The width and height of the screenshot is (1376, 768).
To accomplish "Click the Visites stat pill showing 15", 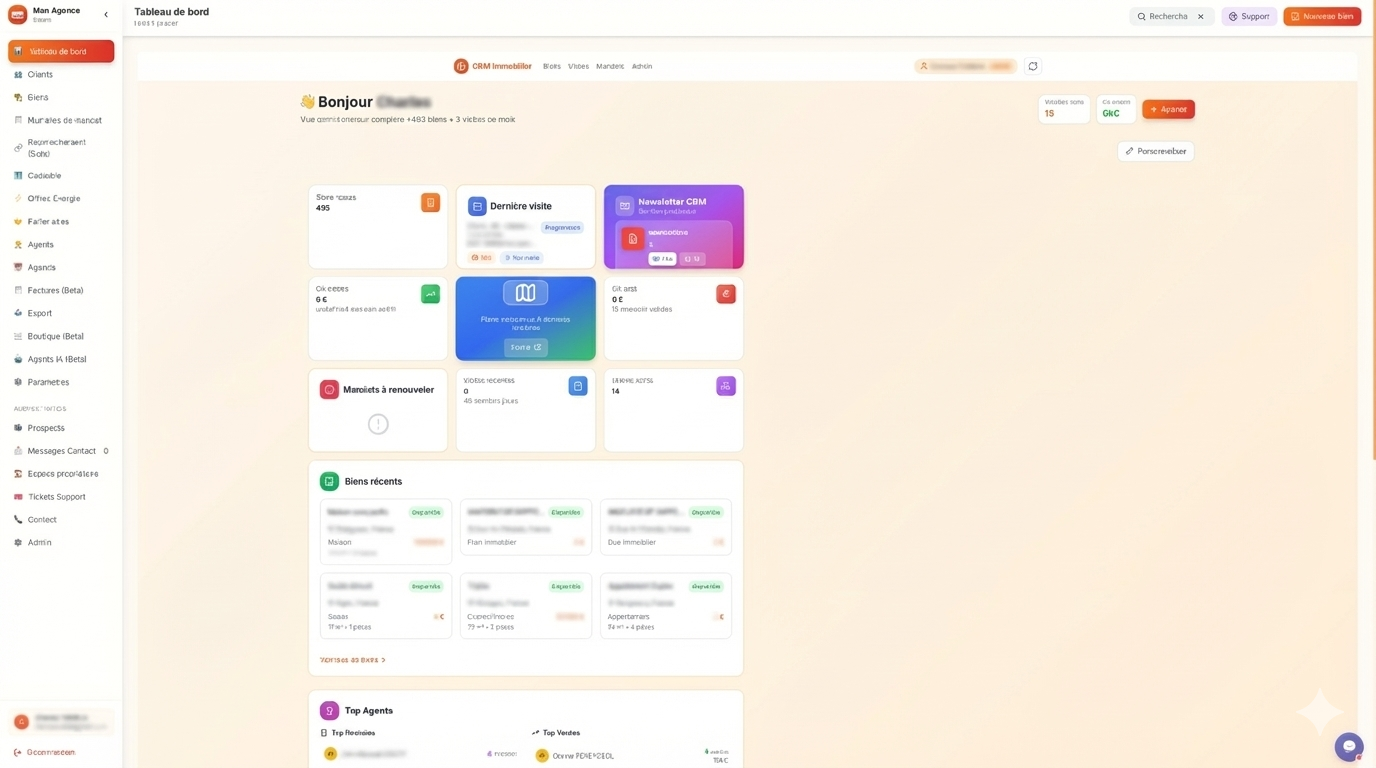I will coord(1064,109).
